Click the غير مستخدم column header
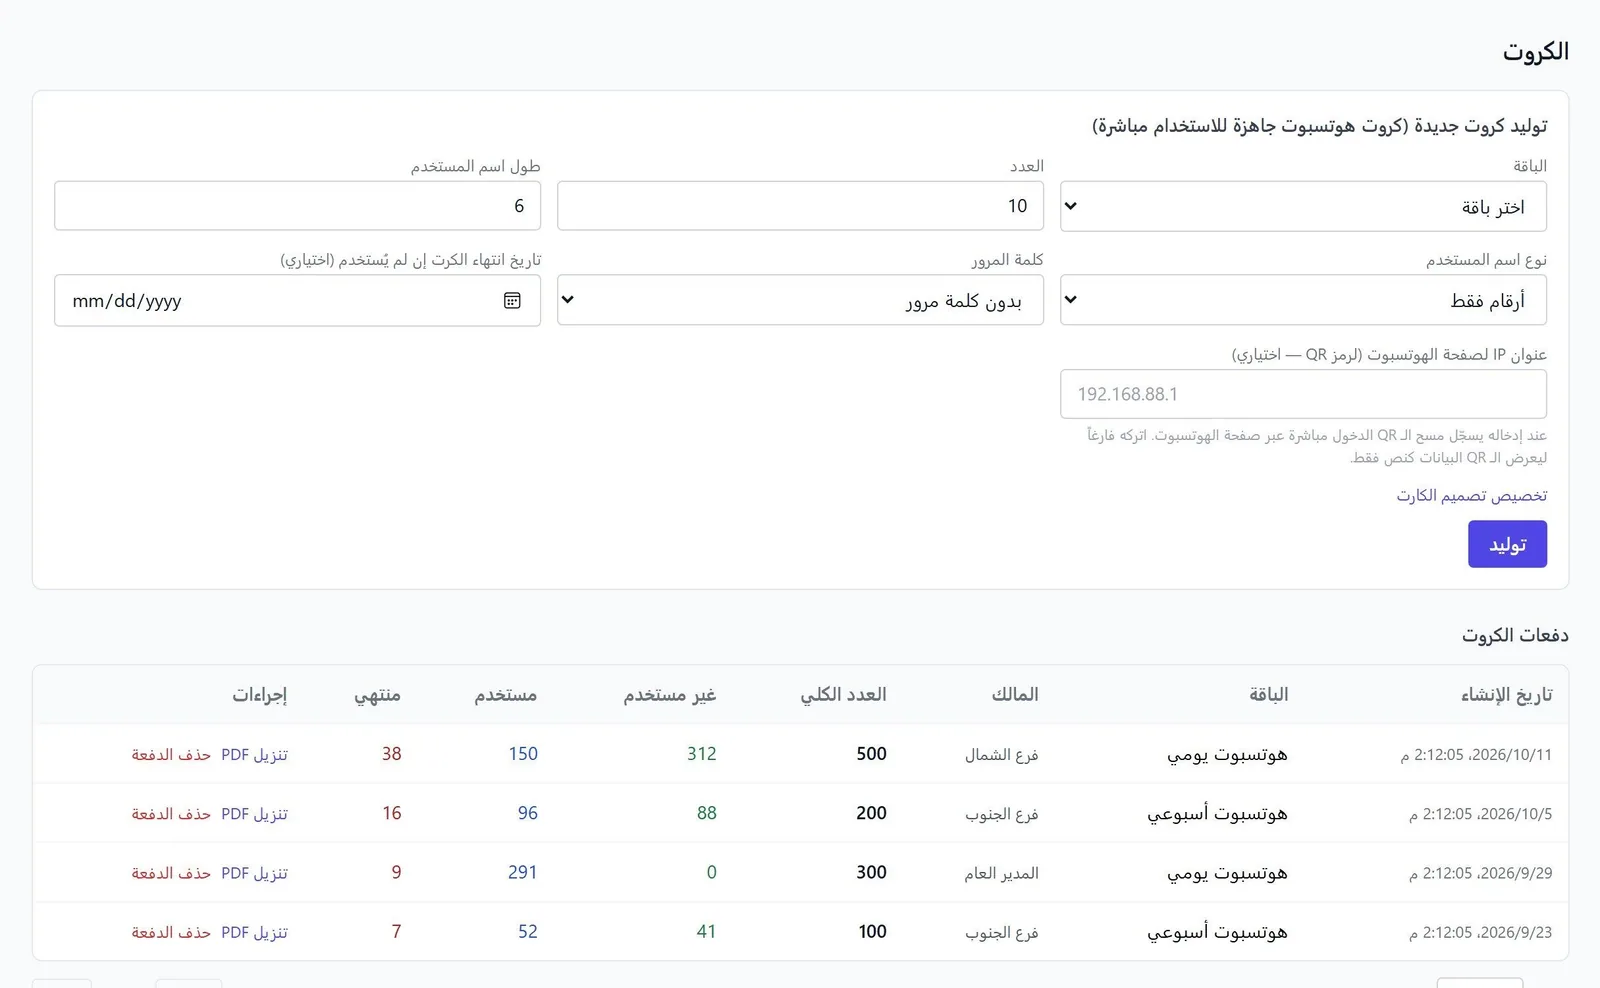Screen dimensions: 1600x988 670,695
